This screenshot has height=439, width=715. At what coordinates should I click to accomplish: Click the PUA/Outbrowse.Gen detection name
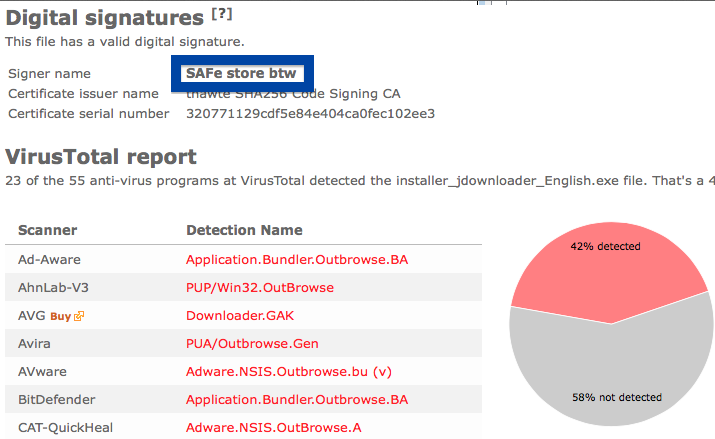pyautogui.click(x=252, y=344)
